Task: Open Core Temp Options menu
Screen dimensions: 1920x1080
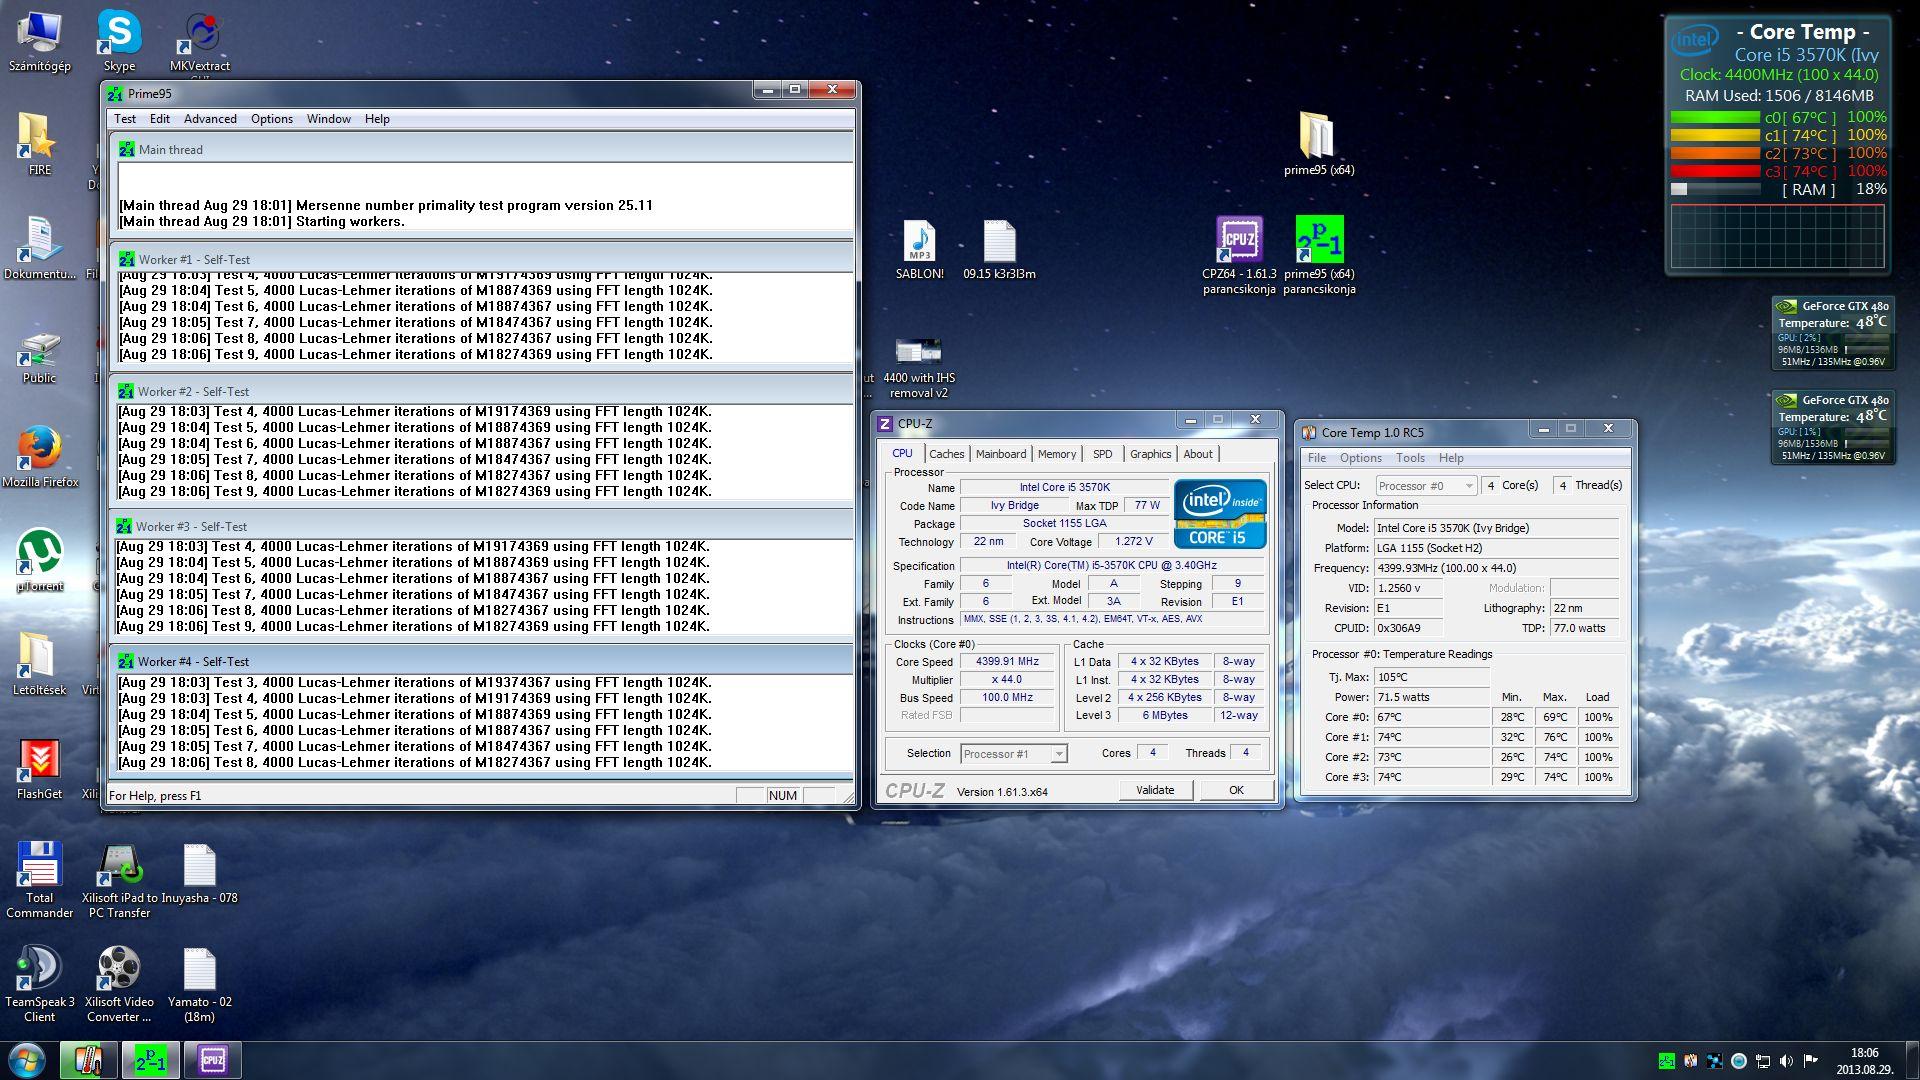Action: coord(1361,458)
